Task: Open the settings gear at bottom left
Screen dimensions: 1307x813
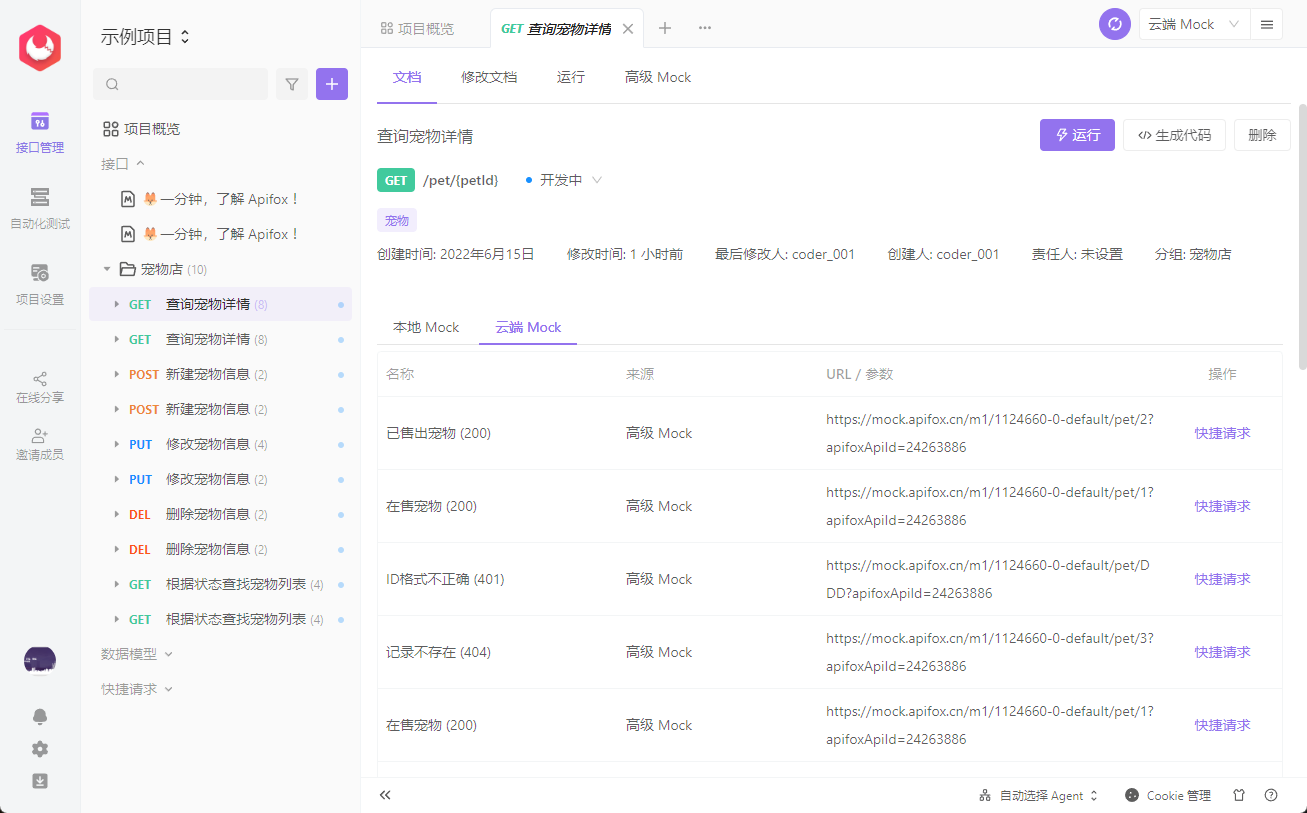Action: click(39, 748)
